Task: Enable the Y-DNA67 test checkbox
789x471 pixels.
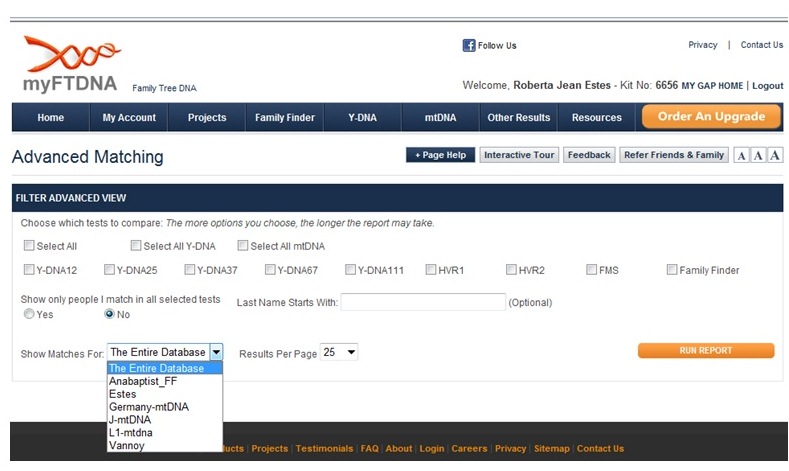Action: coord(270,270)
